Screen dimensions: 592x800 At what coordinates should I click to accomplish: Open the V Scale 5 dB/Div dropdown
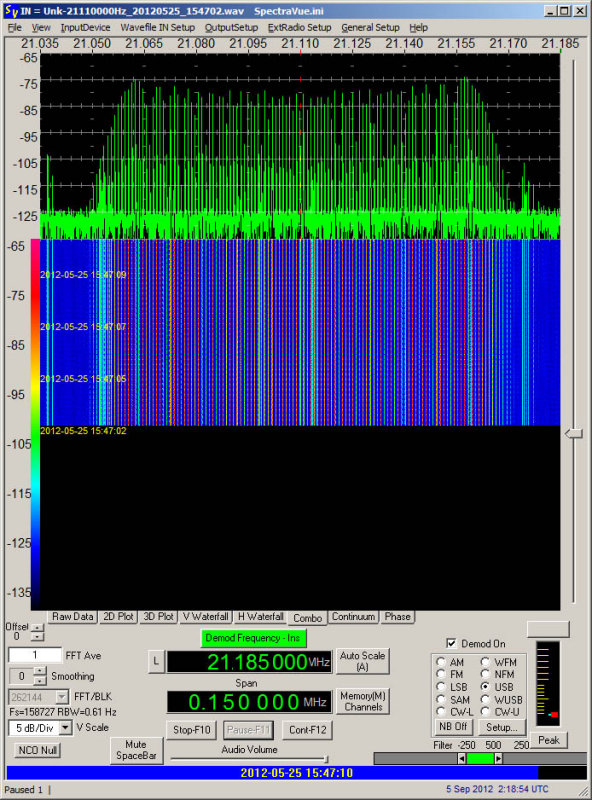(66, 728)
